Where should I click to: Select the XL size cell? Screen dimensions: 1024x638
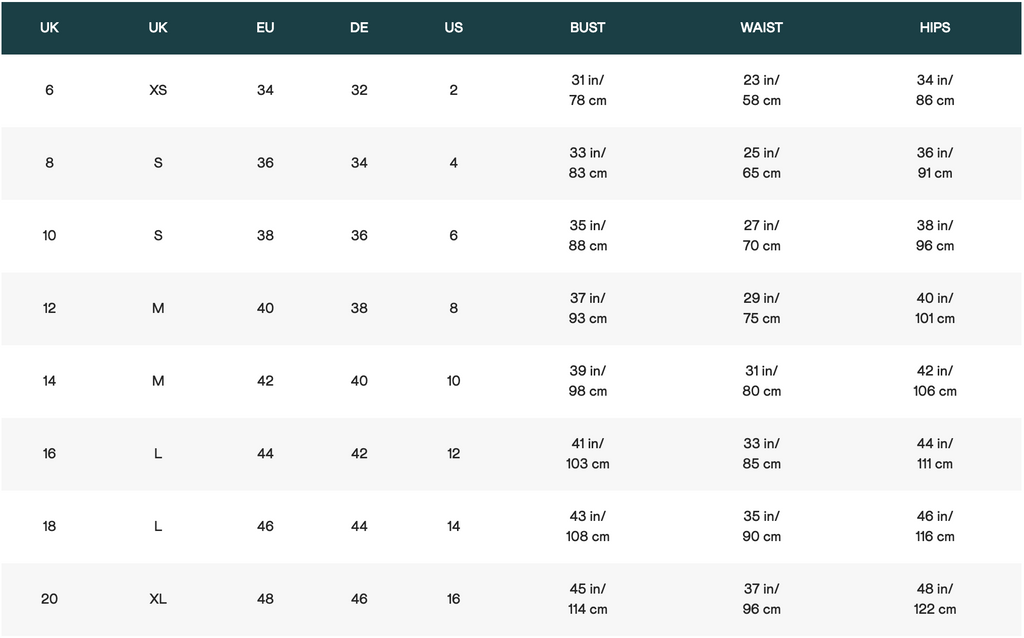click(158, 599)
